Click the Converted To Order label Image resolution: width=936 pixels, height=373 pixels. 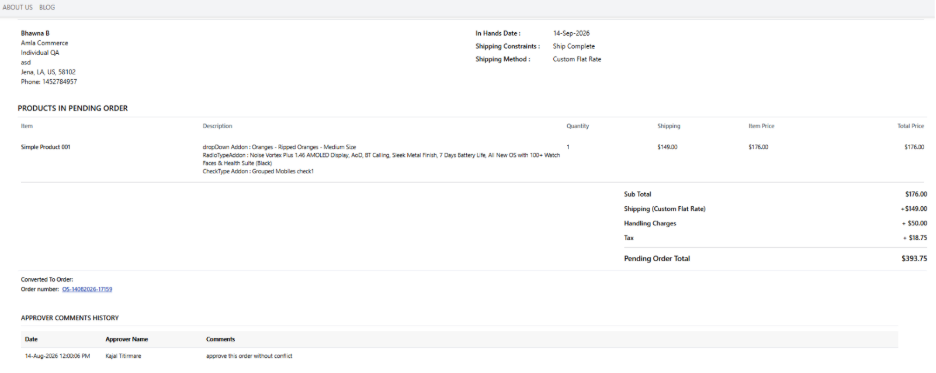pyautogui.click(x=47, y=279)
